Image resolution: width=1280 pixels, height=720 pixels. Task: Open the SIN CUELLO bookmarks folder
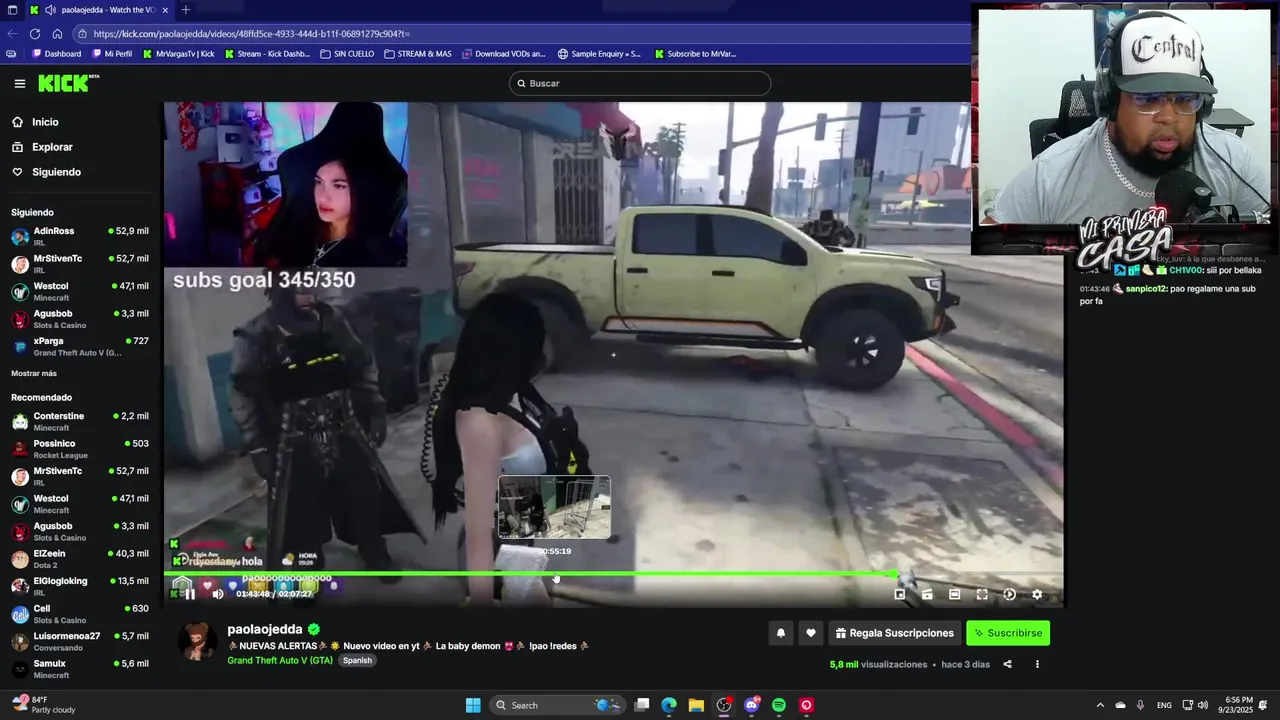(x=347, y=54)
